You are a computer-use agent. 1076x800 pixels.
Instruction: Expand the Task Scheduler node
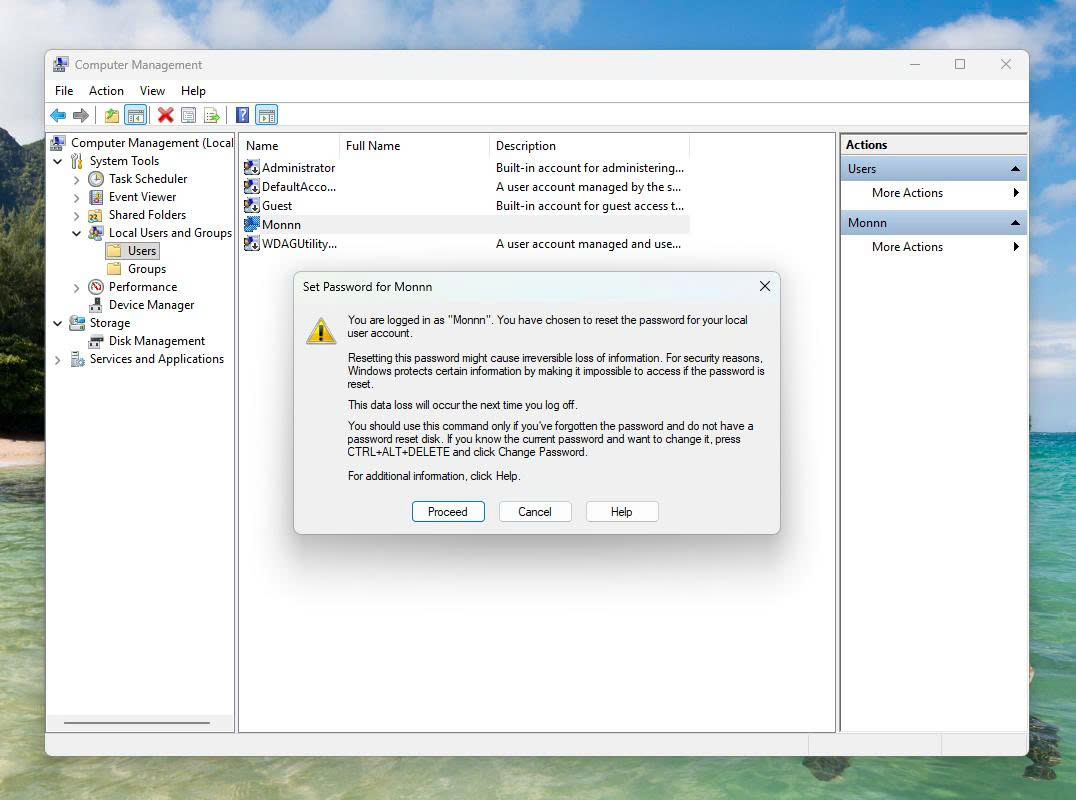pos(76,180)
